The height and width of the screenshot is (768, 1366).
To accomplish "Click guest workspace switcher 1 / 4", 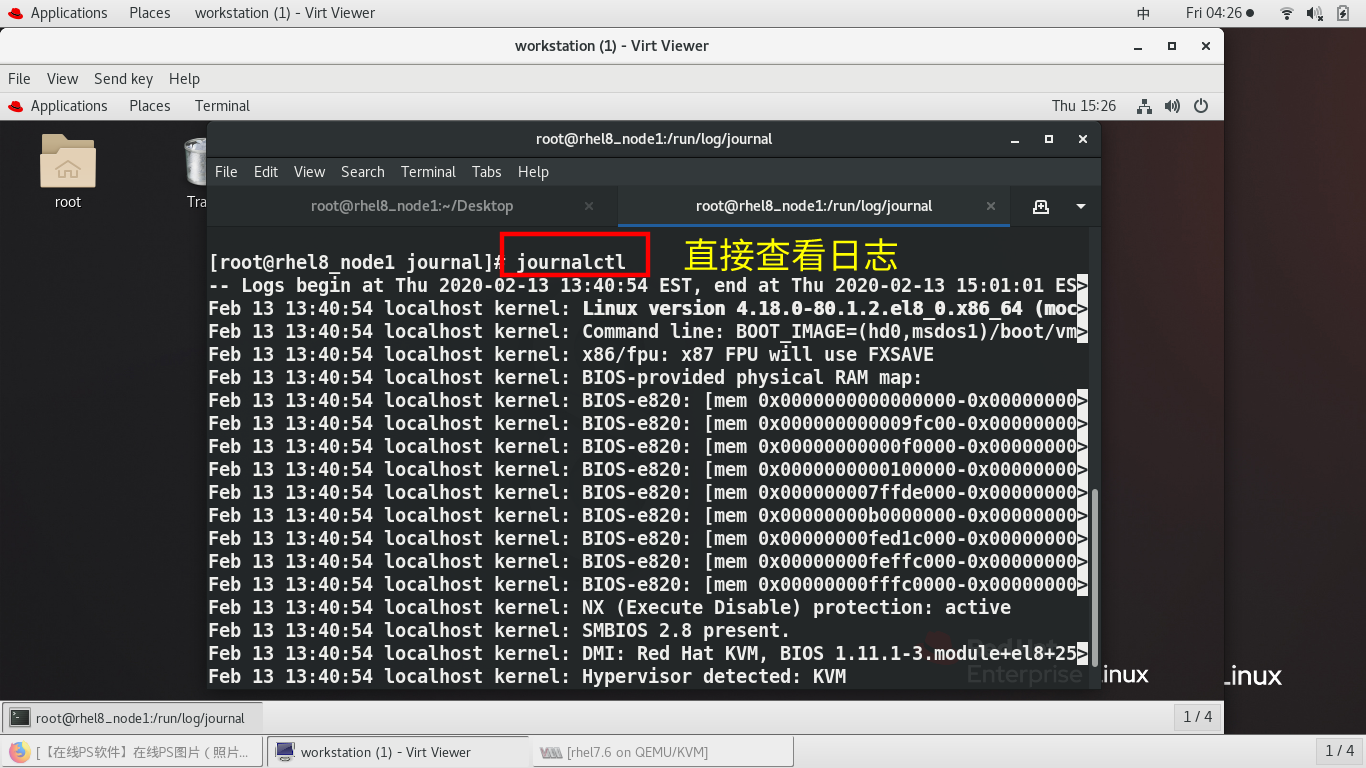I will 1197,717.
